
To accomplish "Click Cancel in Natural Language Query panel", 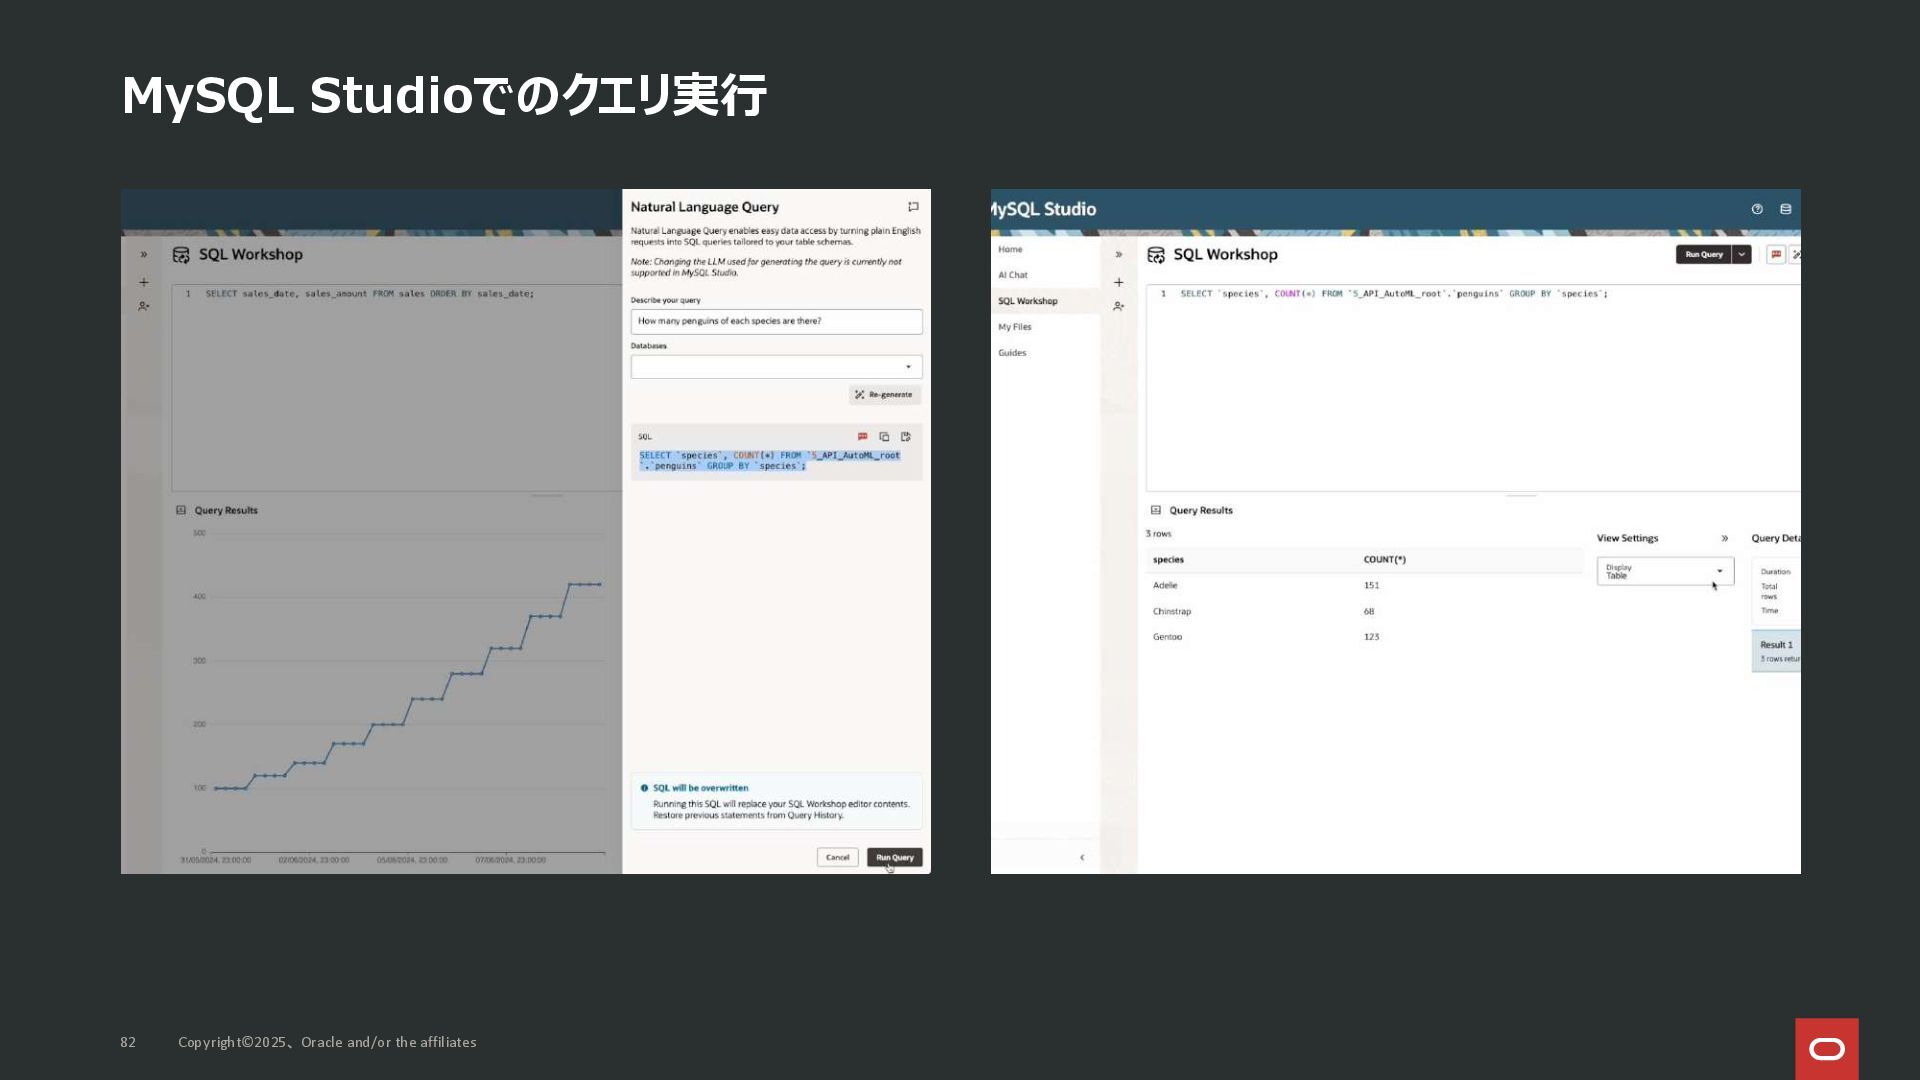I will [x=837, y=857].
